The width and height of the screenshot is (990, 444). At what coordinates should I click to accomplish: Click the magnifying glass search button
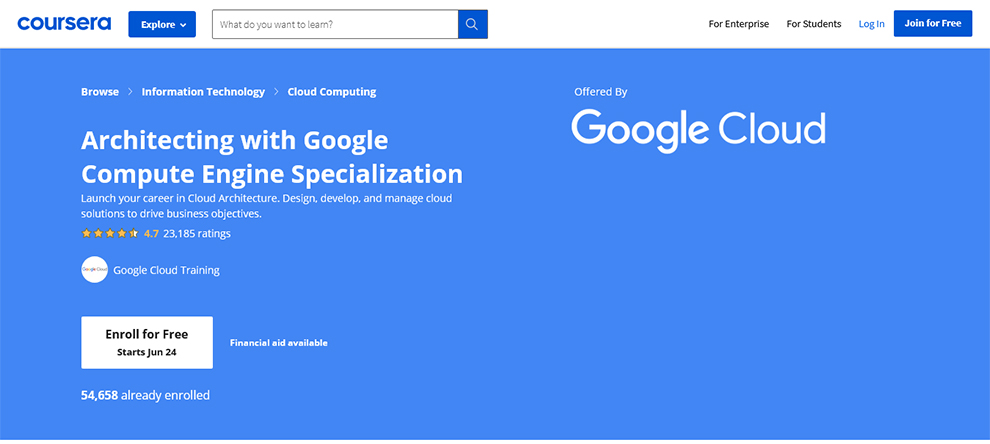click(x=473, y=24)
